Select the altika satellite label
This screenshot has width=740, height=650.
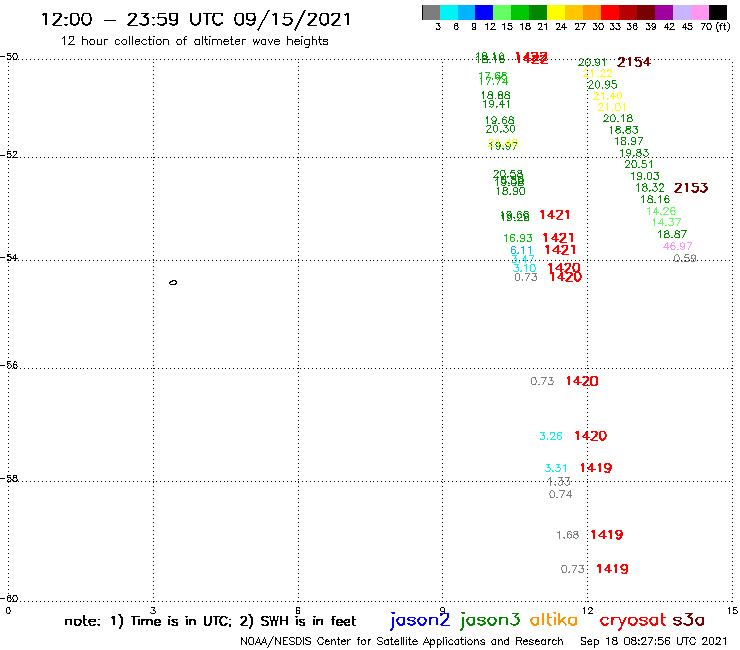[x=554, y=620]
